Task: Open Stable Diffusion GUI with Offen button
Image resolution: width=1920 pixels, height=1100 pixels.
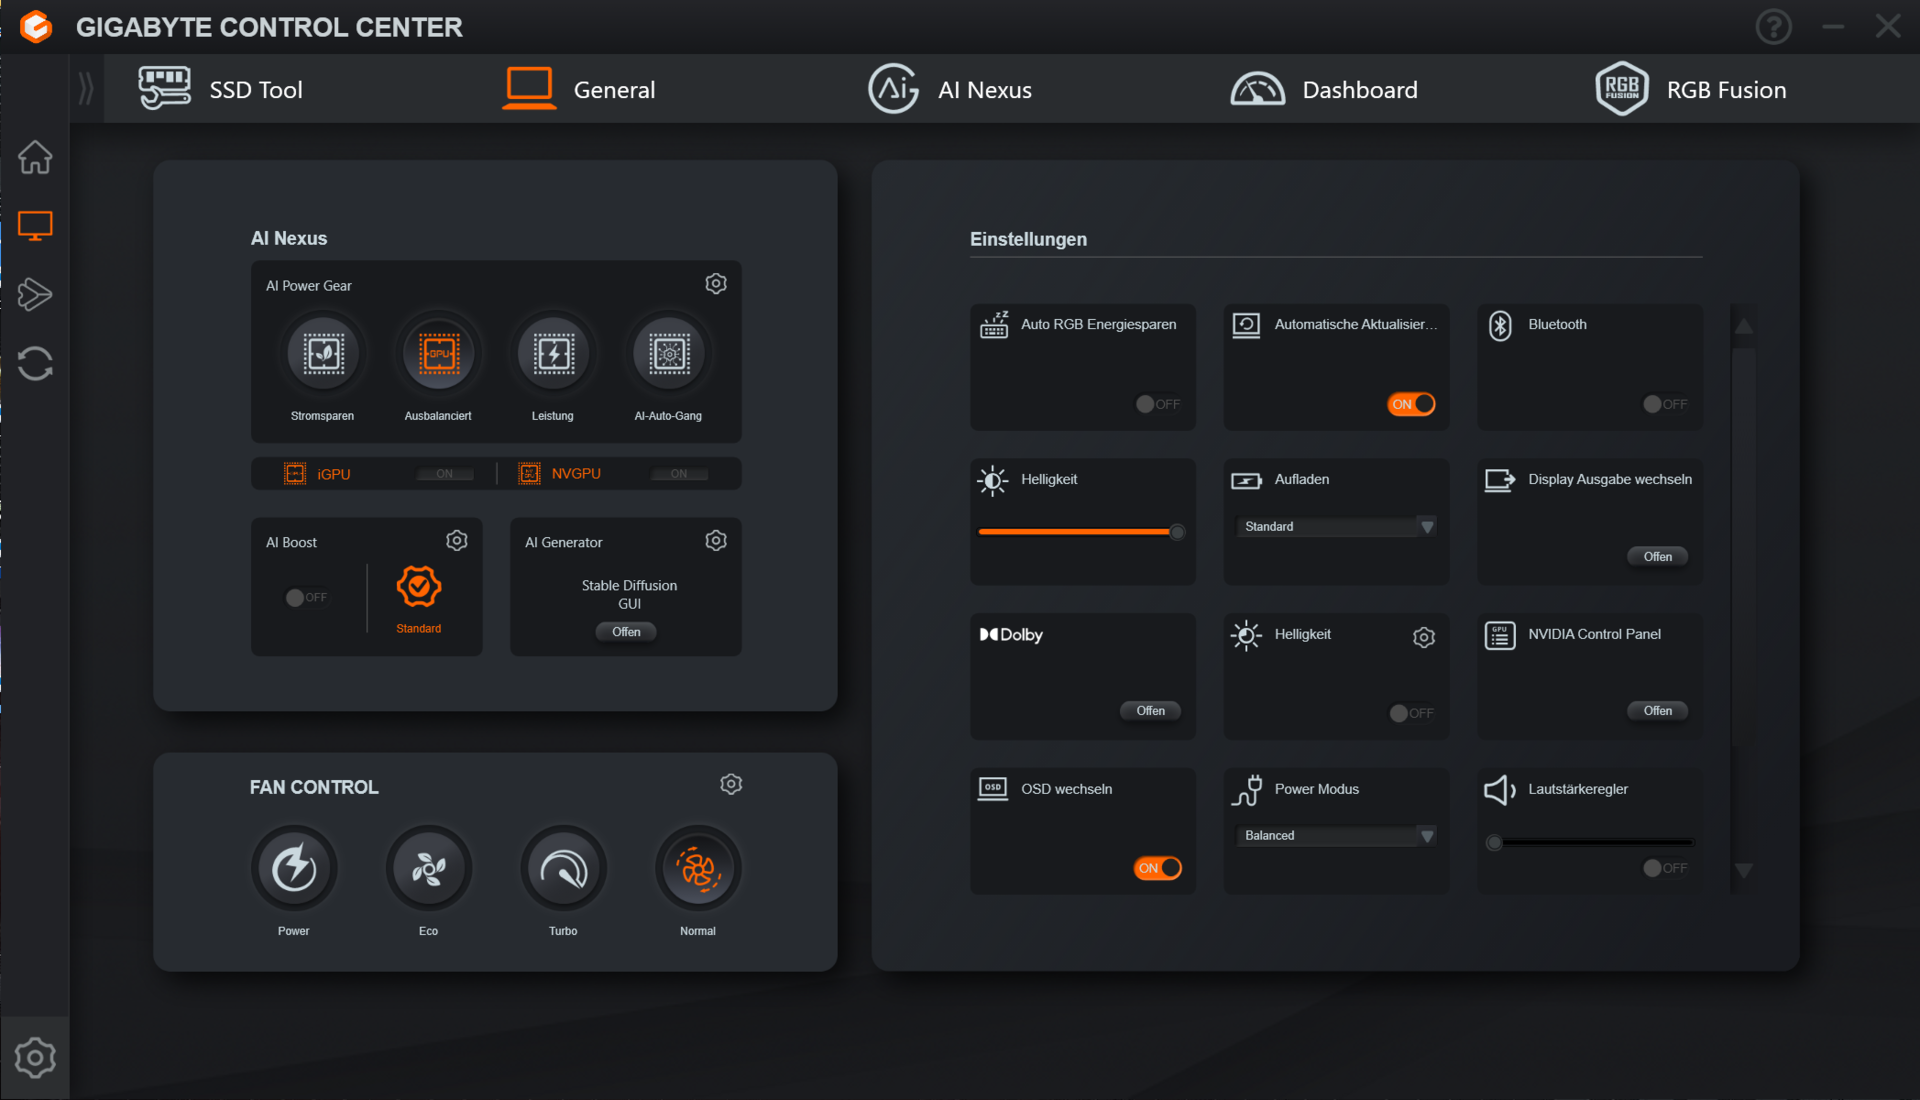Action: coord(626,632)
